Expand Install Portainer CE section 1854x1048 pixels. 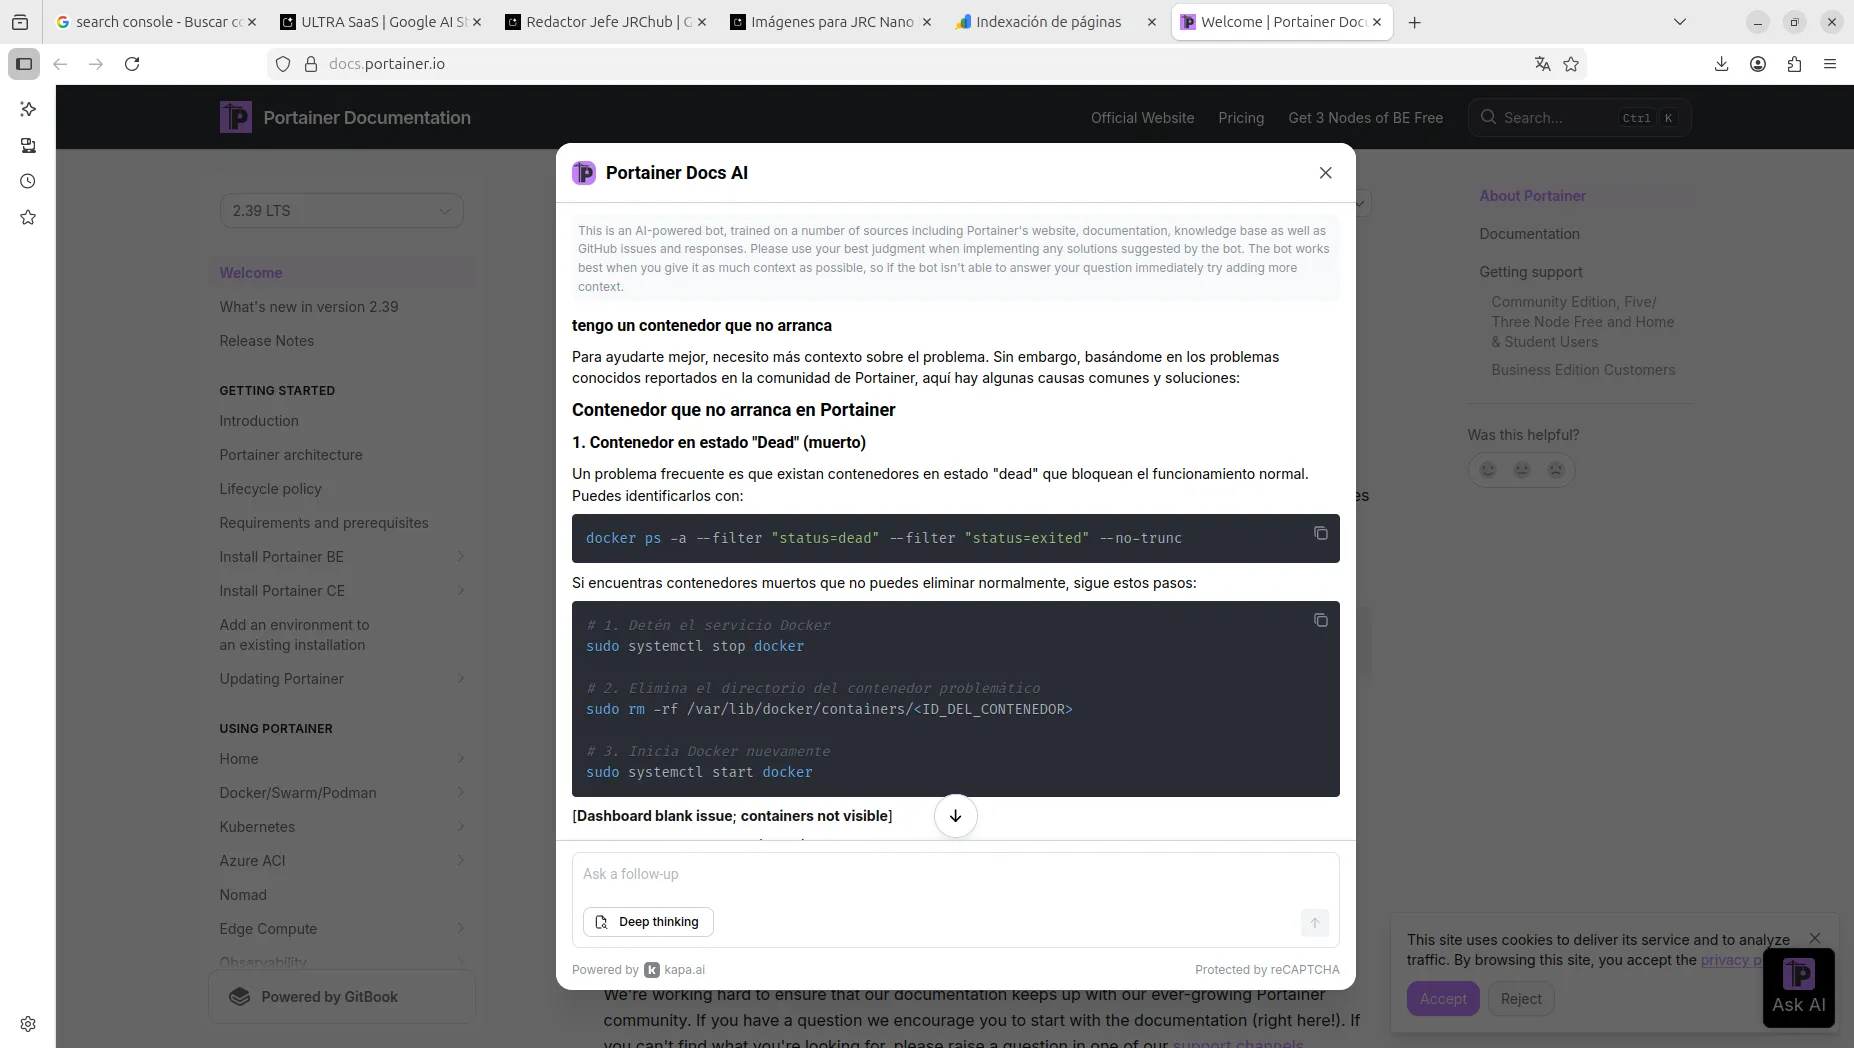(461, 591)
